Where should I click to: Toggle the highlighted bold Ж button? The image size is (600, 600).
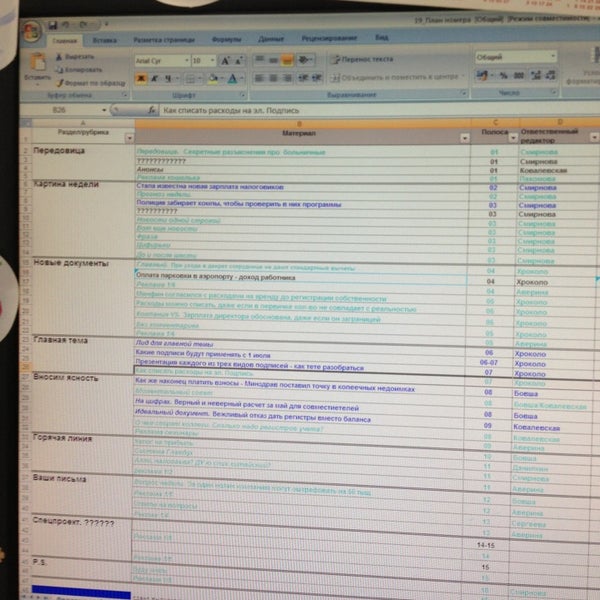point(141,78)
